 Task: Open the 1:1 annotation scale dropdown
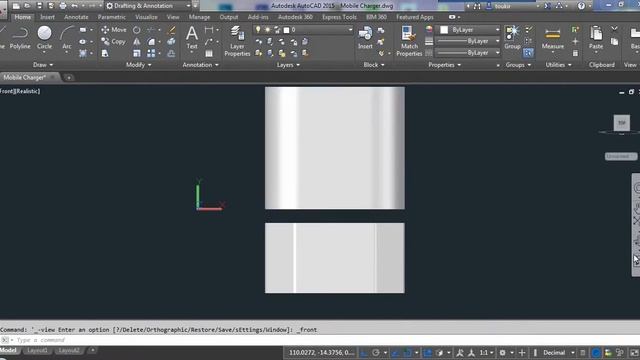(x=486, y=353)
